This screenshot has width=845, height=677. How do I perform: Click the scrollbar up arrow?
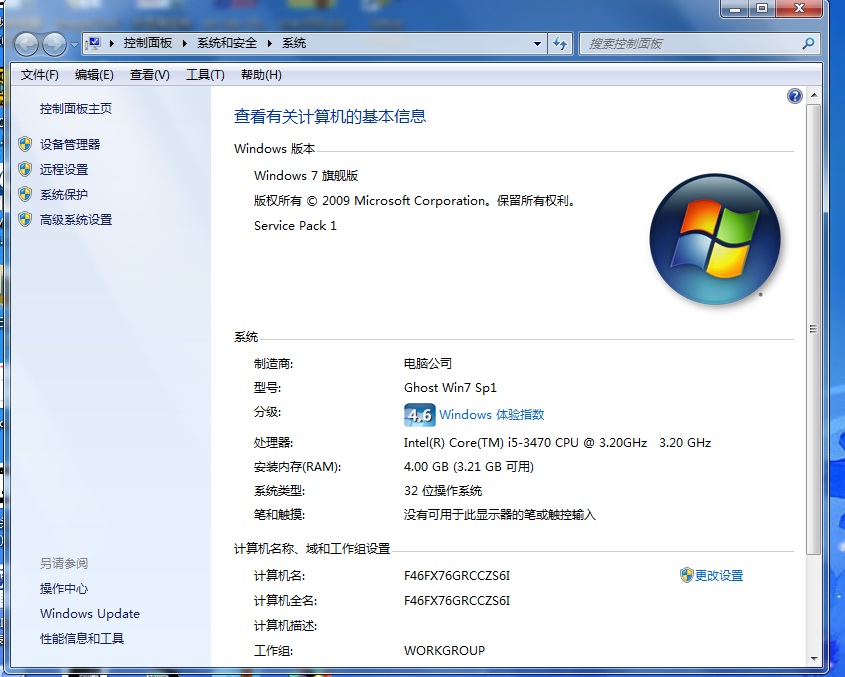point(814,95)
